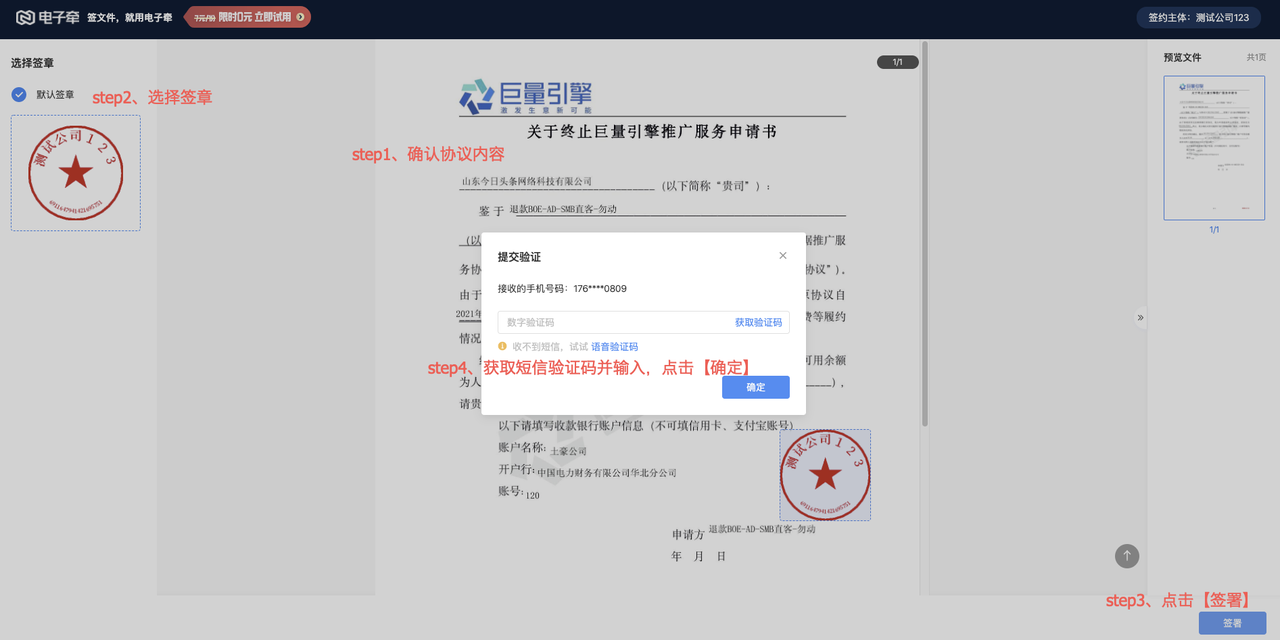Click the document title 关于终止巨量引擎推广服务申请书
1280x640 pixels.
click(x=652, y=131)
